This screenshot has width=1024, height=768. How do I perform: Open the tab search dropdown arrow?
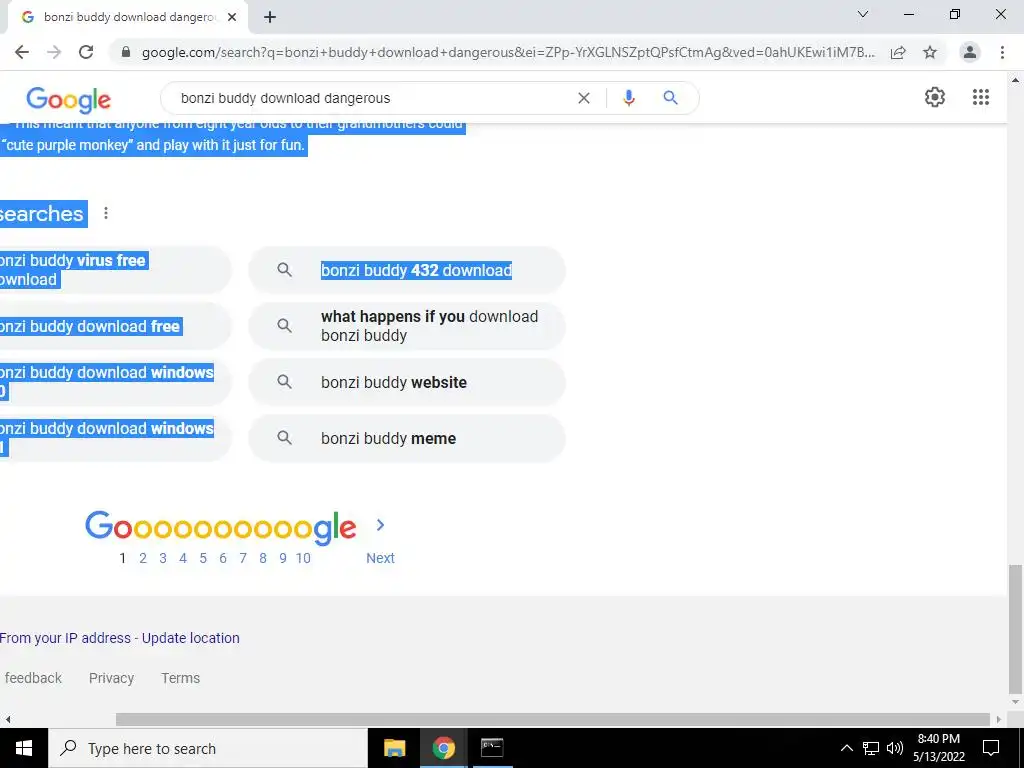pyautogui.click(x=863, y=14)
